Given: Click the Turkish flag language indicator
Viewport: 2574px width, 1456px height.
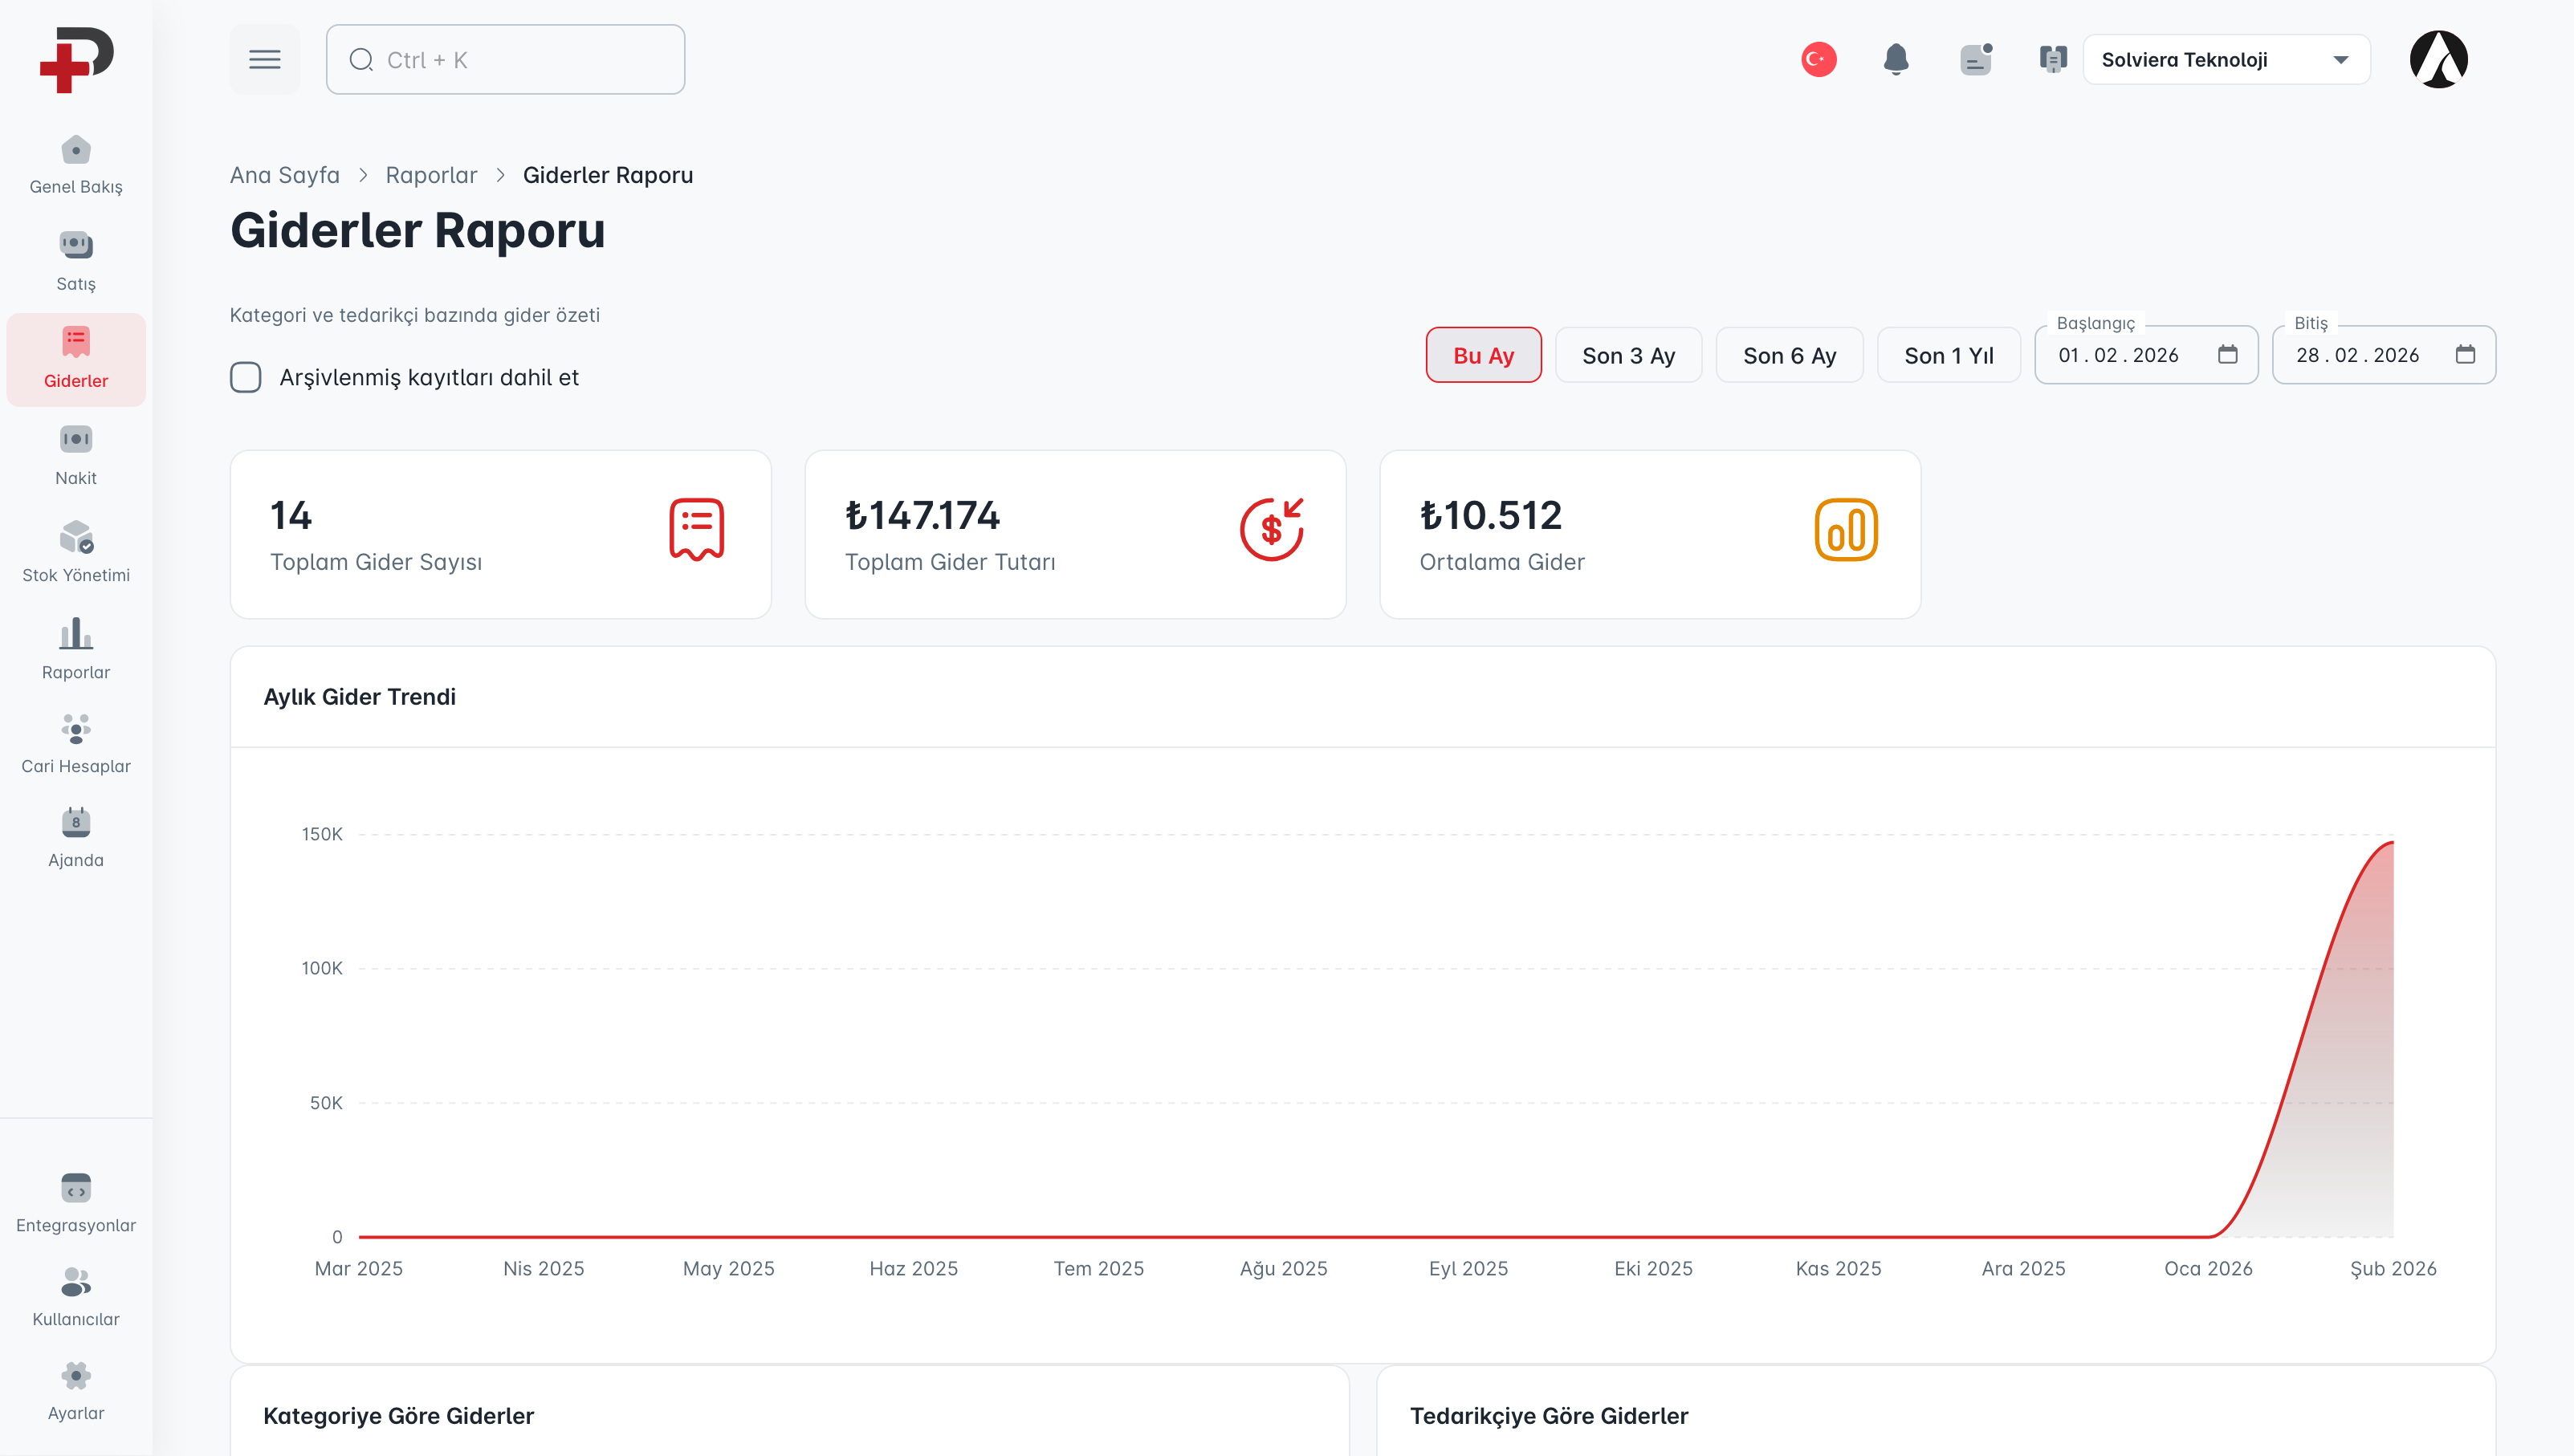Looking at the screenshot, I should (x=1819, y=59).
